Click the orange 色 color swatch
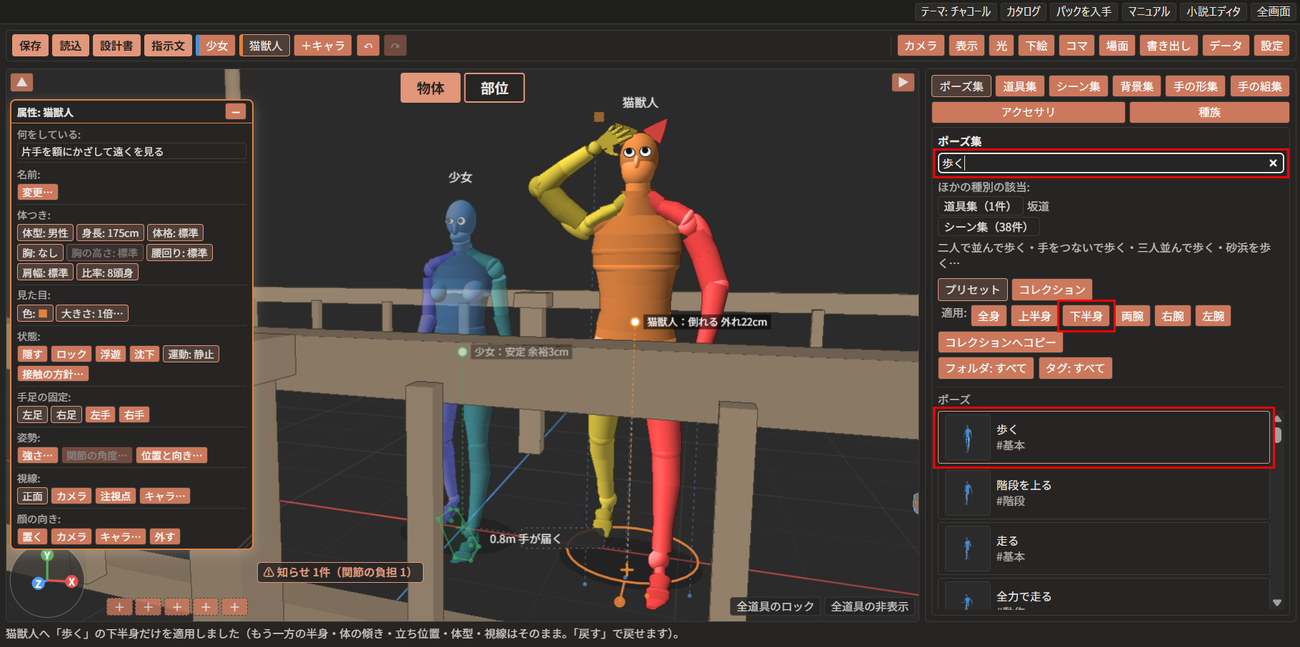 tap(43, 313)
